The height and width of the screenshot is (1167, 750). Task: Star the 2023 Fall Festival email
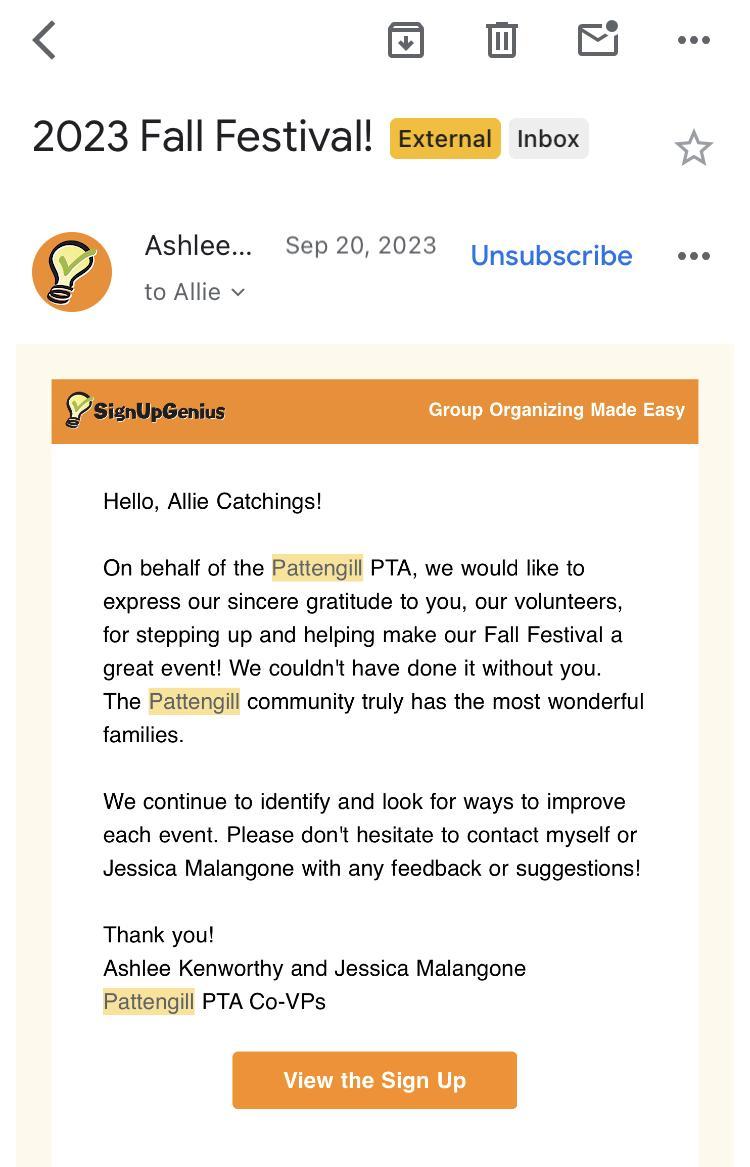(x=693, y=149)
